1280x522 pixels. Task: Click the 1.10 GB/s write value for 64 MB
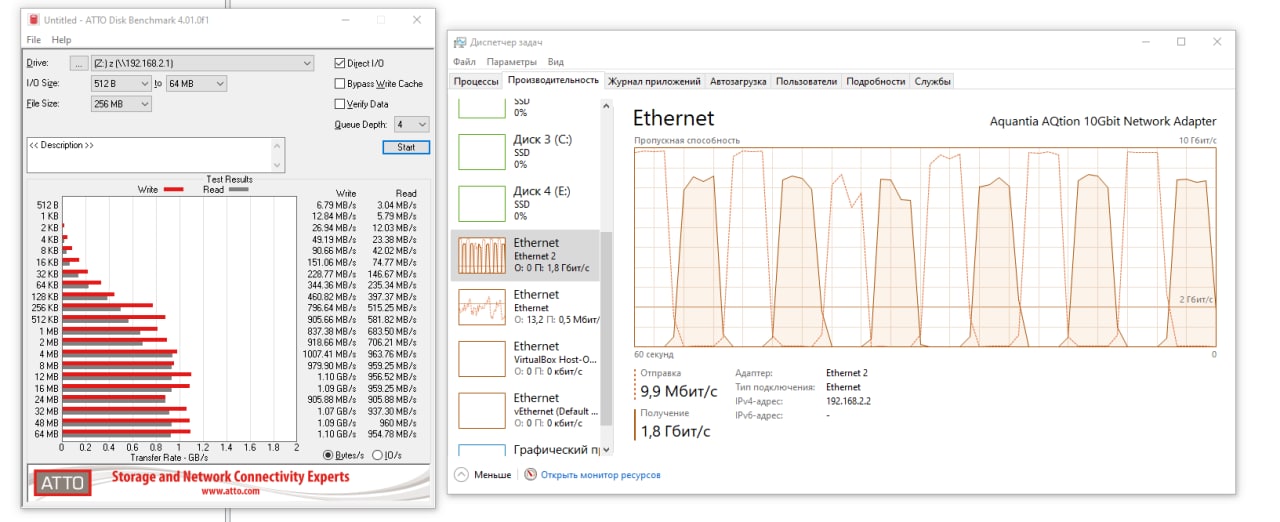[x=336, y=433]
